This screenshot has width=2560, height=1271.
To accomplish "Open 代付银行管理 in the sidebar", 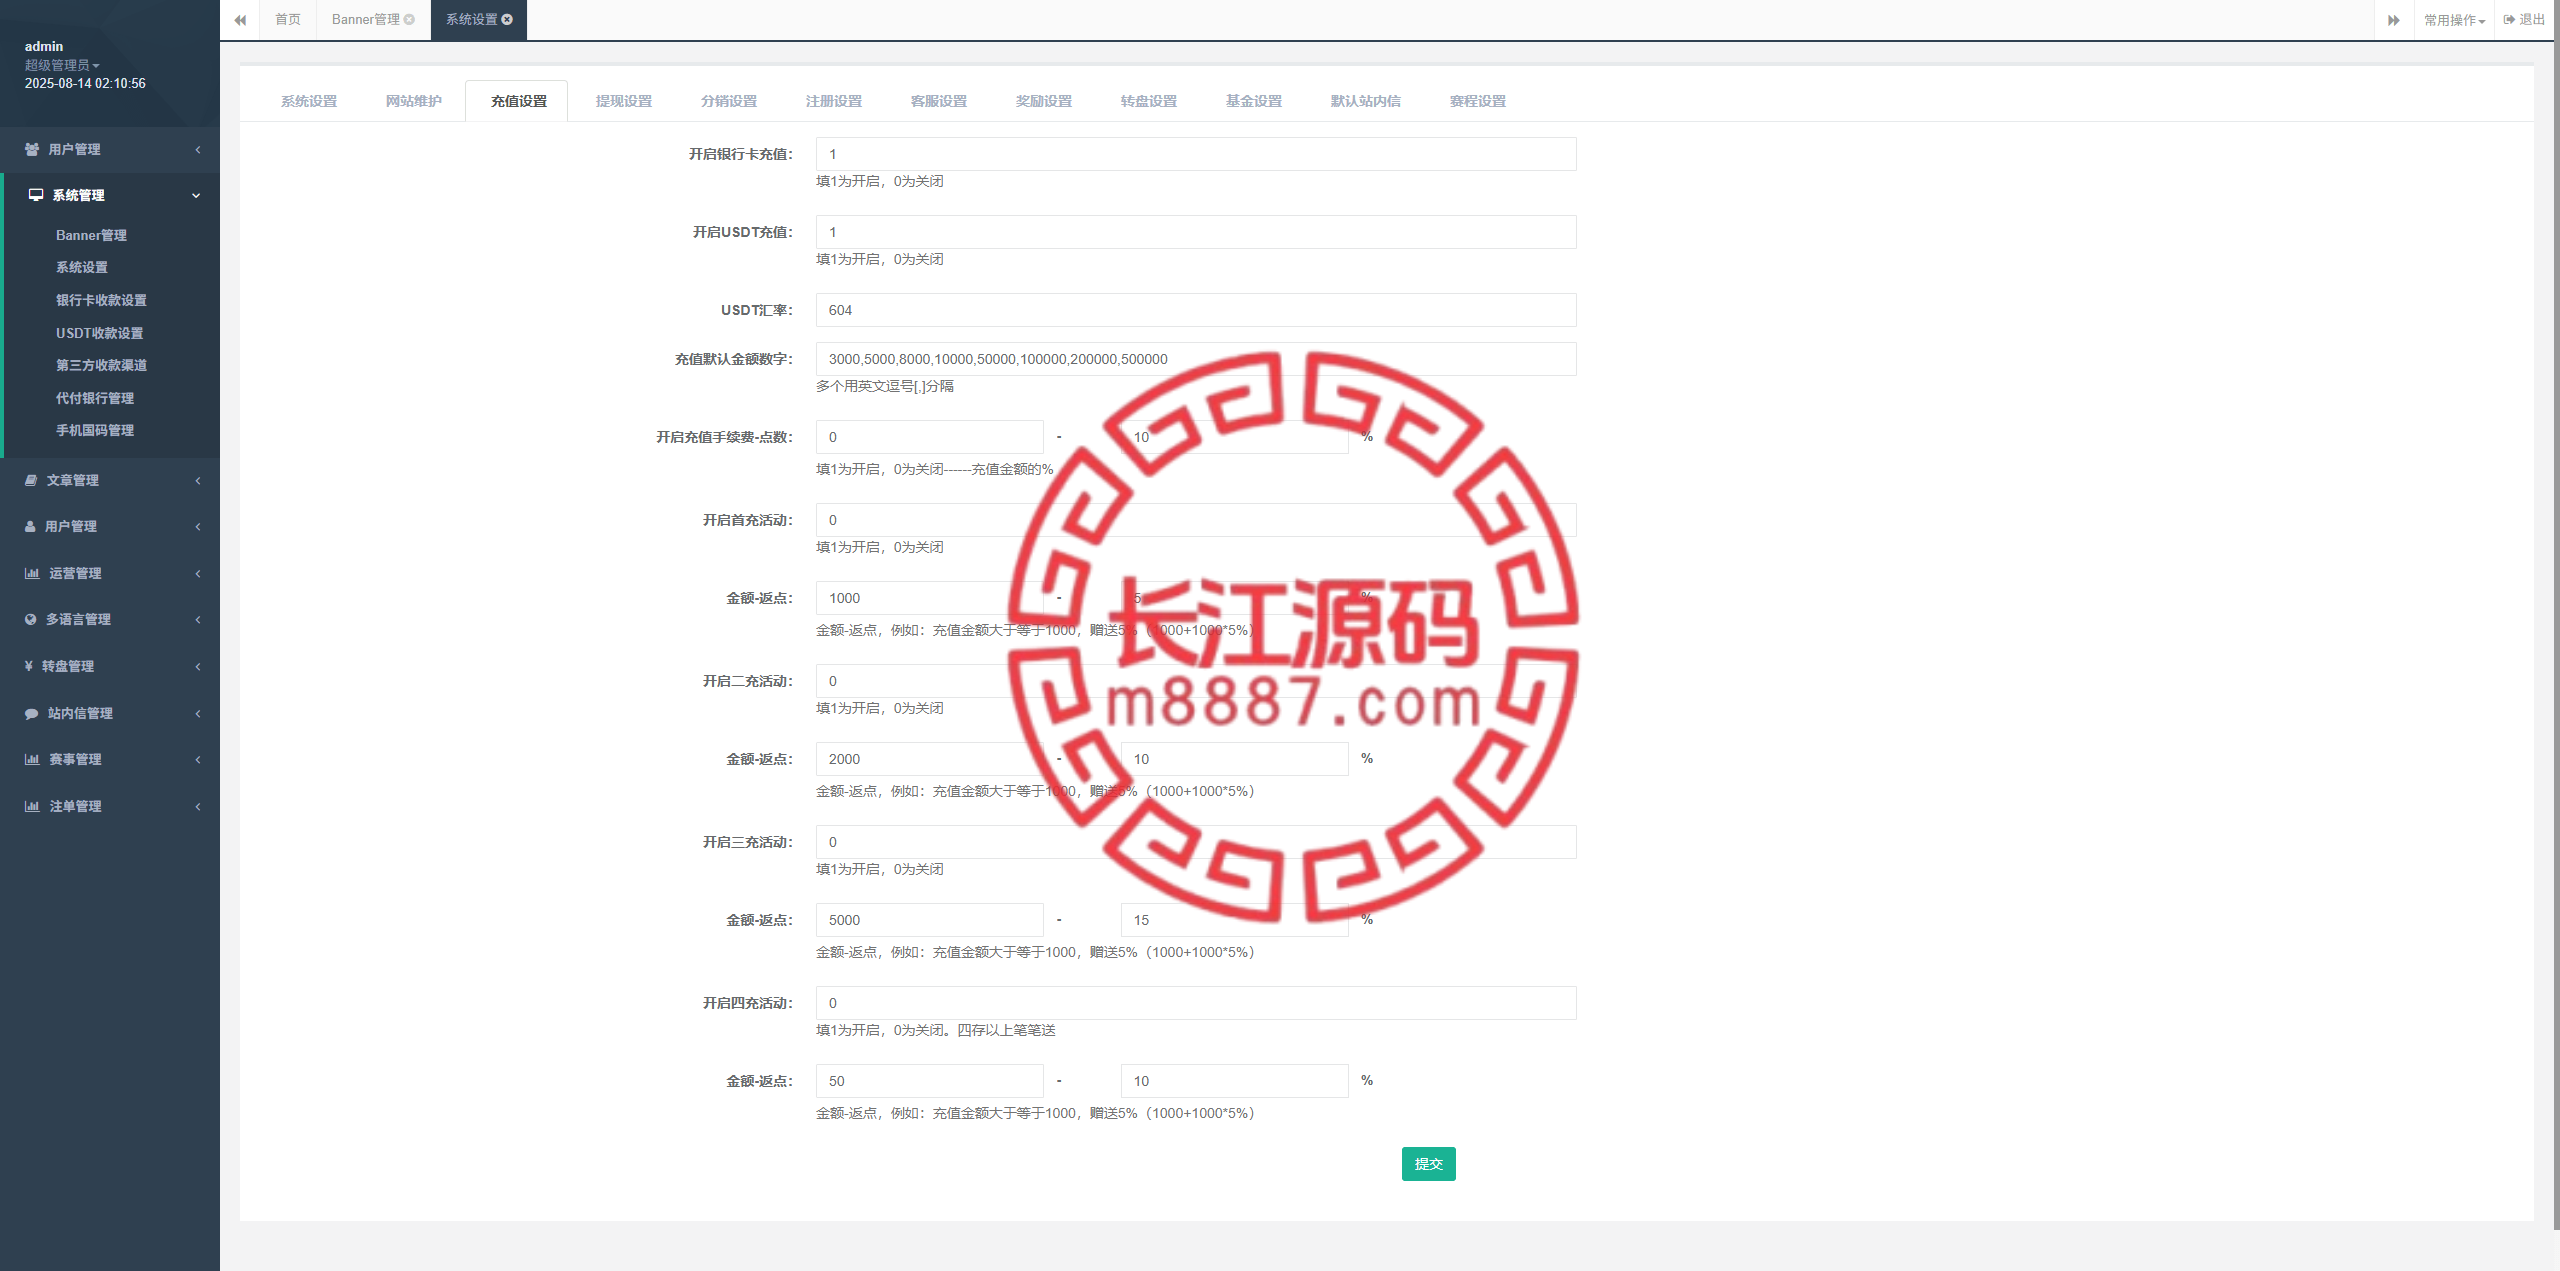I will [95, 398].
